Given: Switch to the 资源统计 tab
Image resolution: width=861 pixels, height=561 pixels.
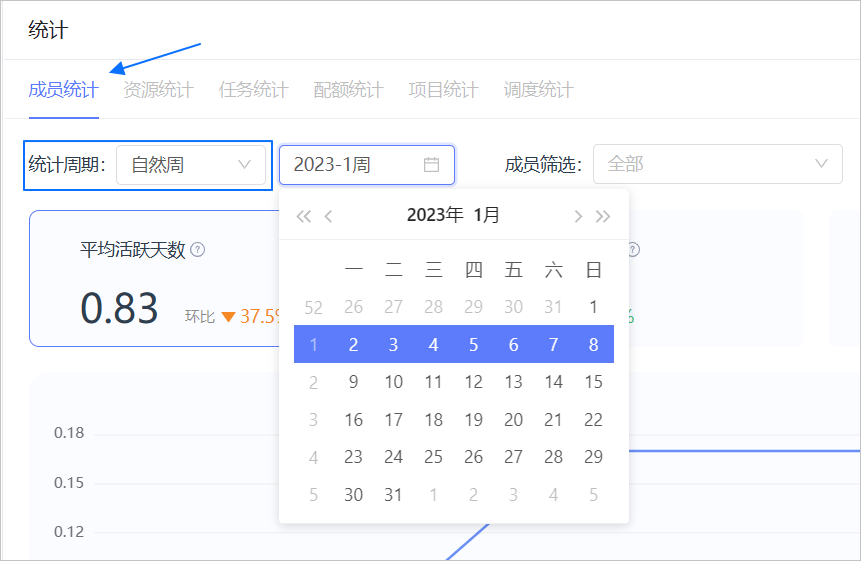Looking at the screenshot, I should click(x=158, y=90).
